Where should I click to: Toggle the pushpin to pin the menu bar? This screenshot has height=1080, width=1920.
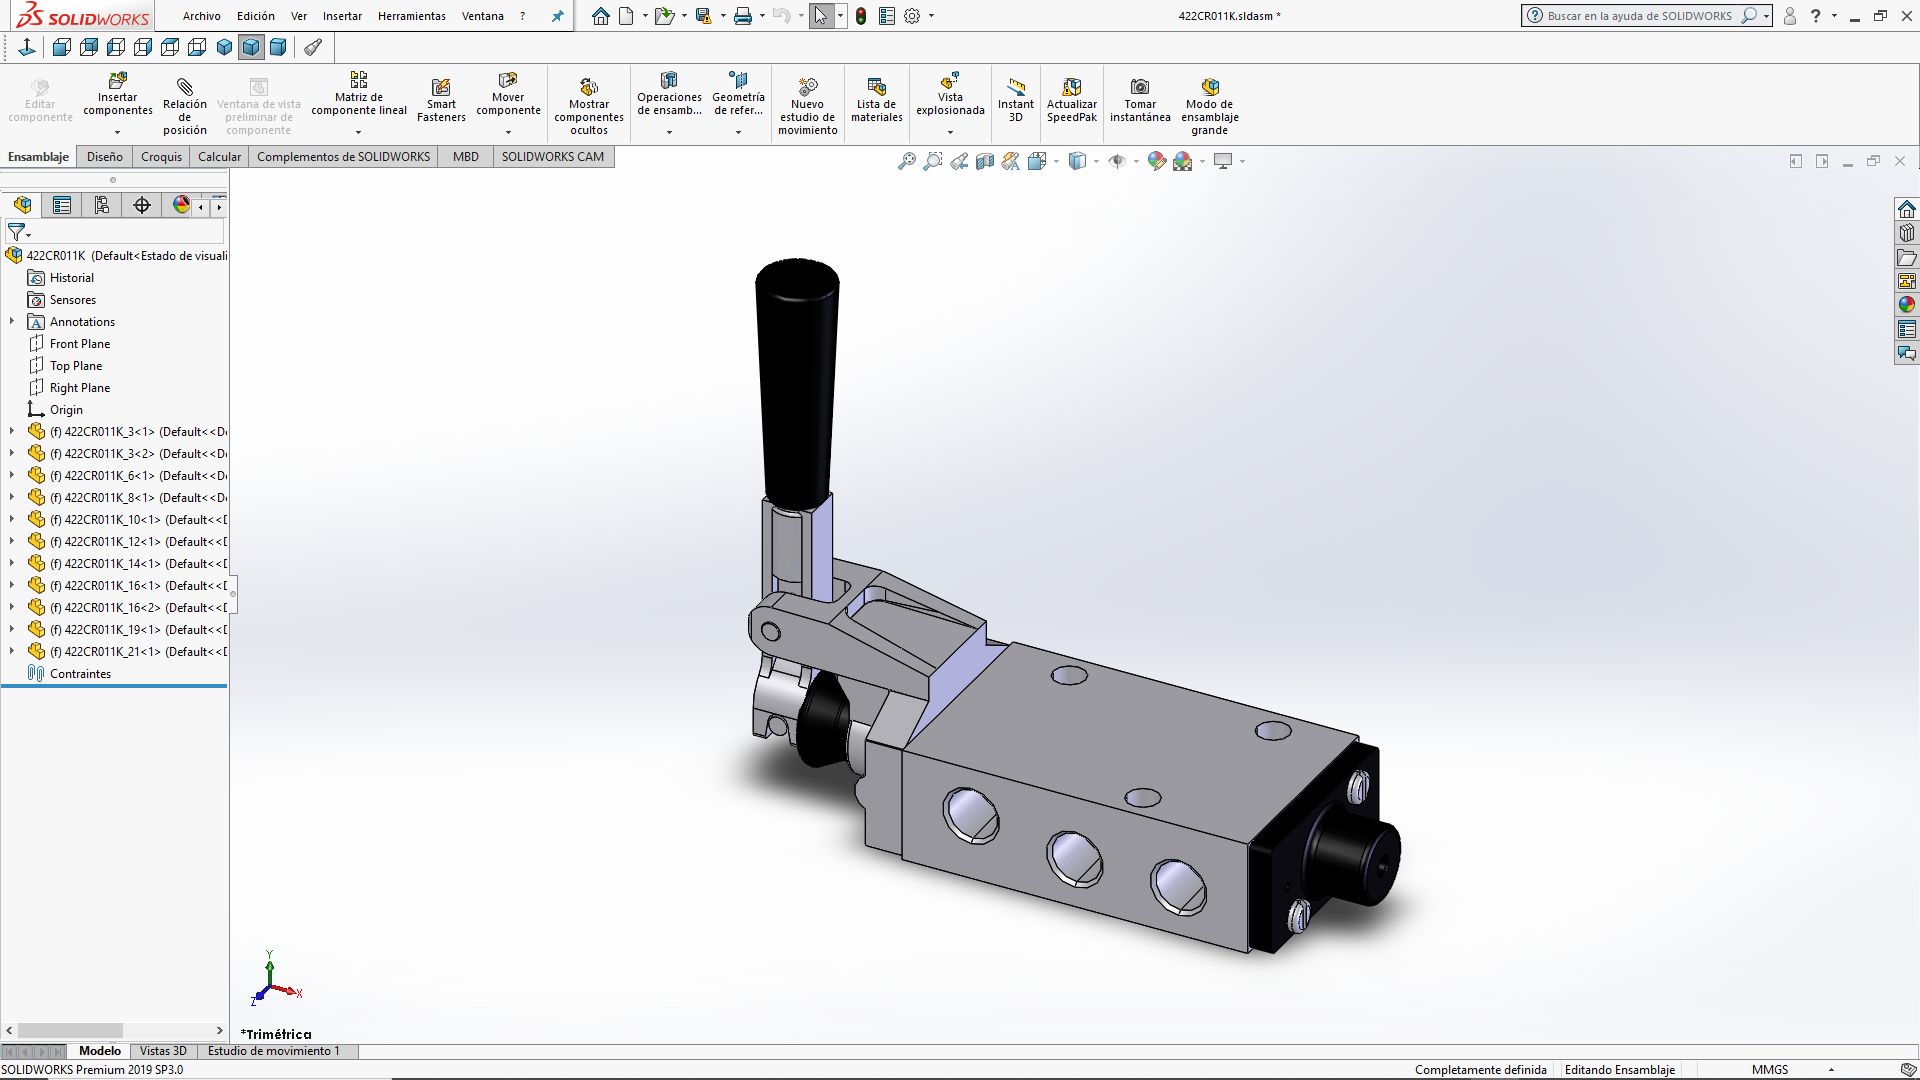pyautogui.click(x=558, y=16)
